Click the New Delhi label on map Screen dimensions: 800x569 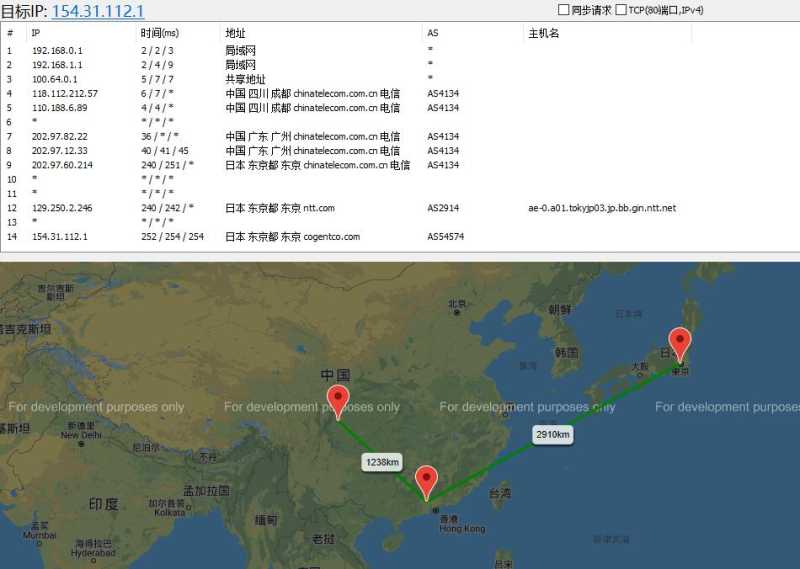[x=81, y=435]
